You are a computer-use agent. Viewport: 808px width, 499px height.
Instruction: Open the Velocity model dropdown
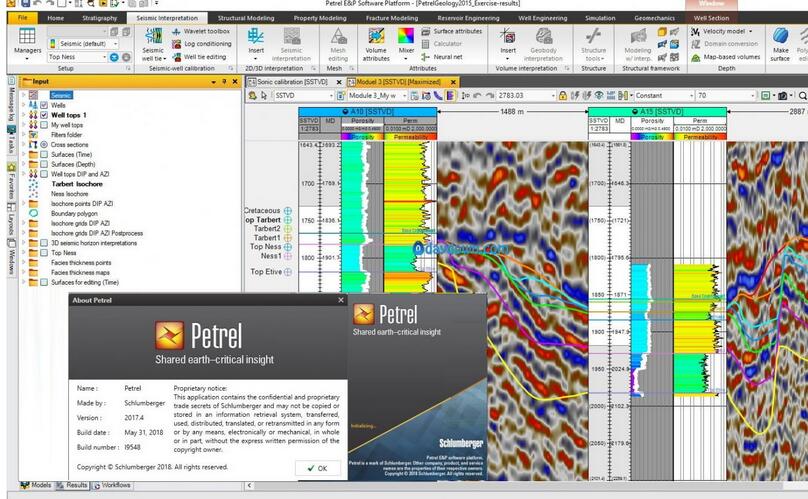[x=750, y=31]
